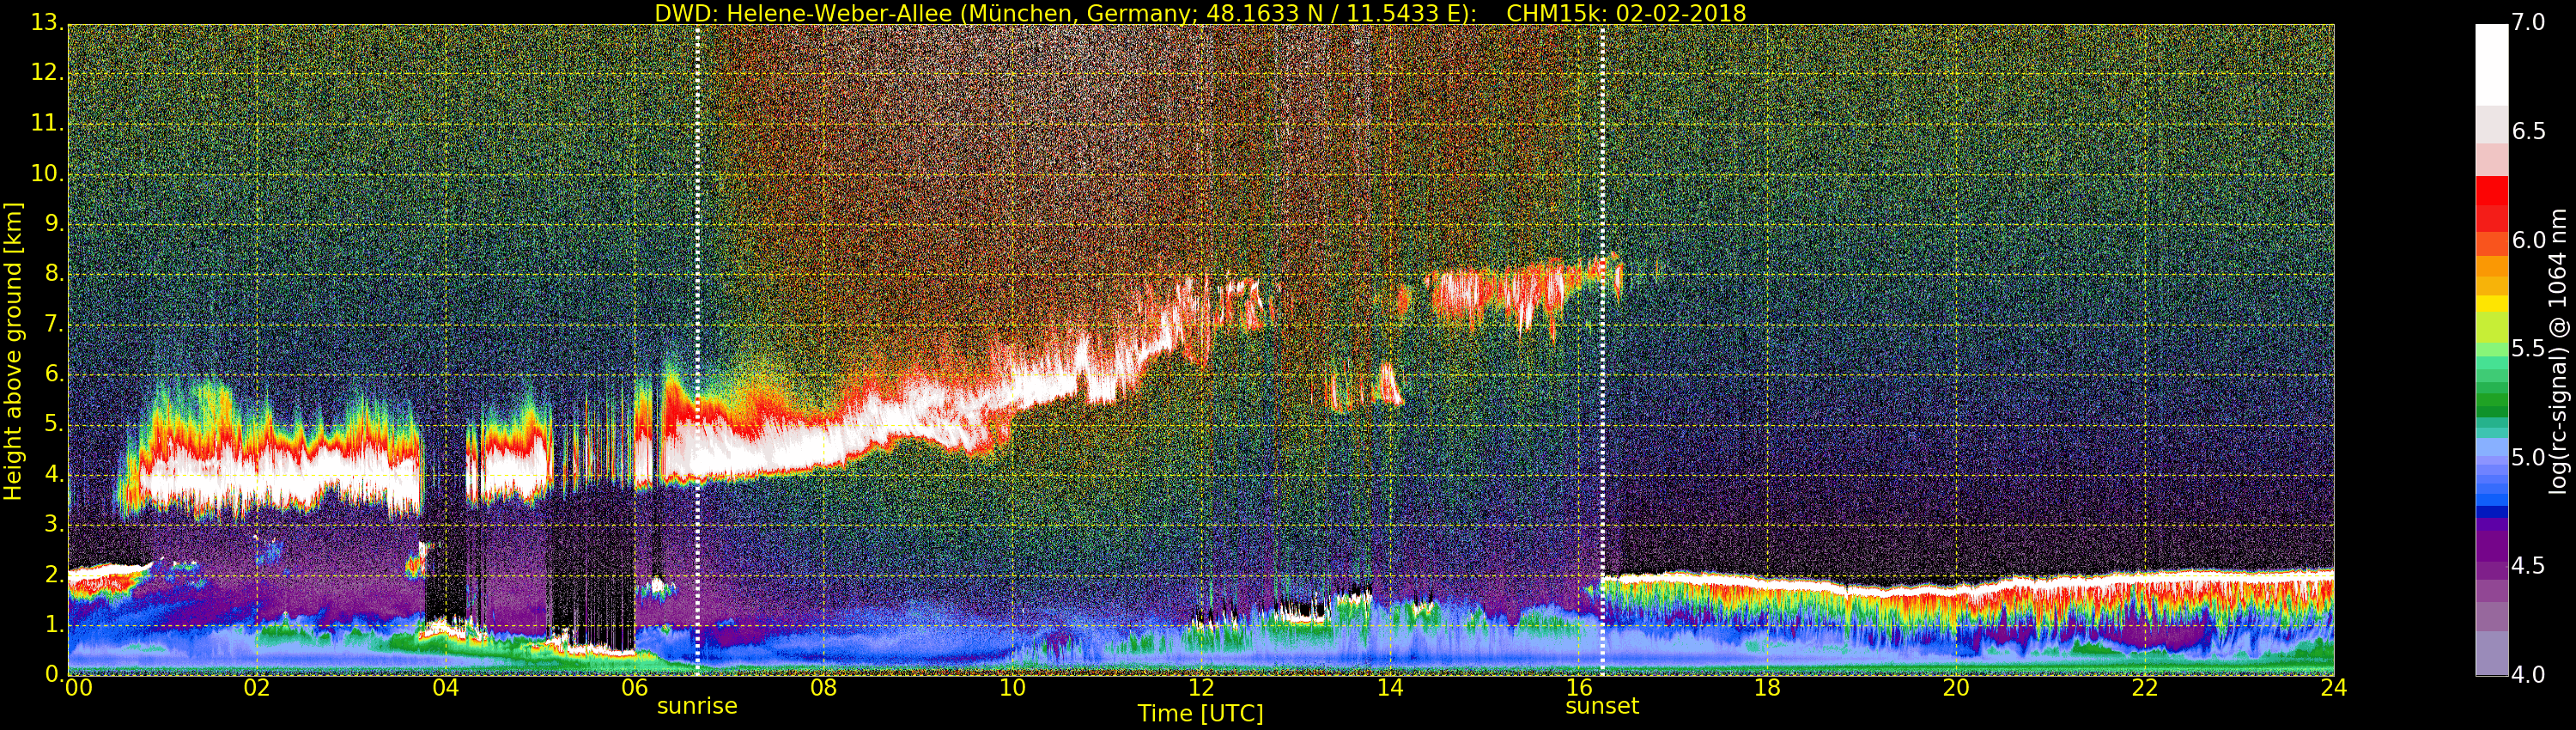Click the 5.0 value on the colorbar
2576x730 pixels.
point(2529,458)
